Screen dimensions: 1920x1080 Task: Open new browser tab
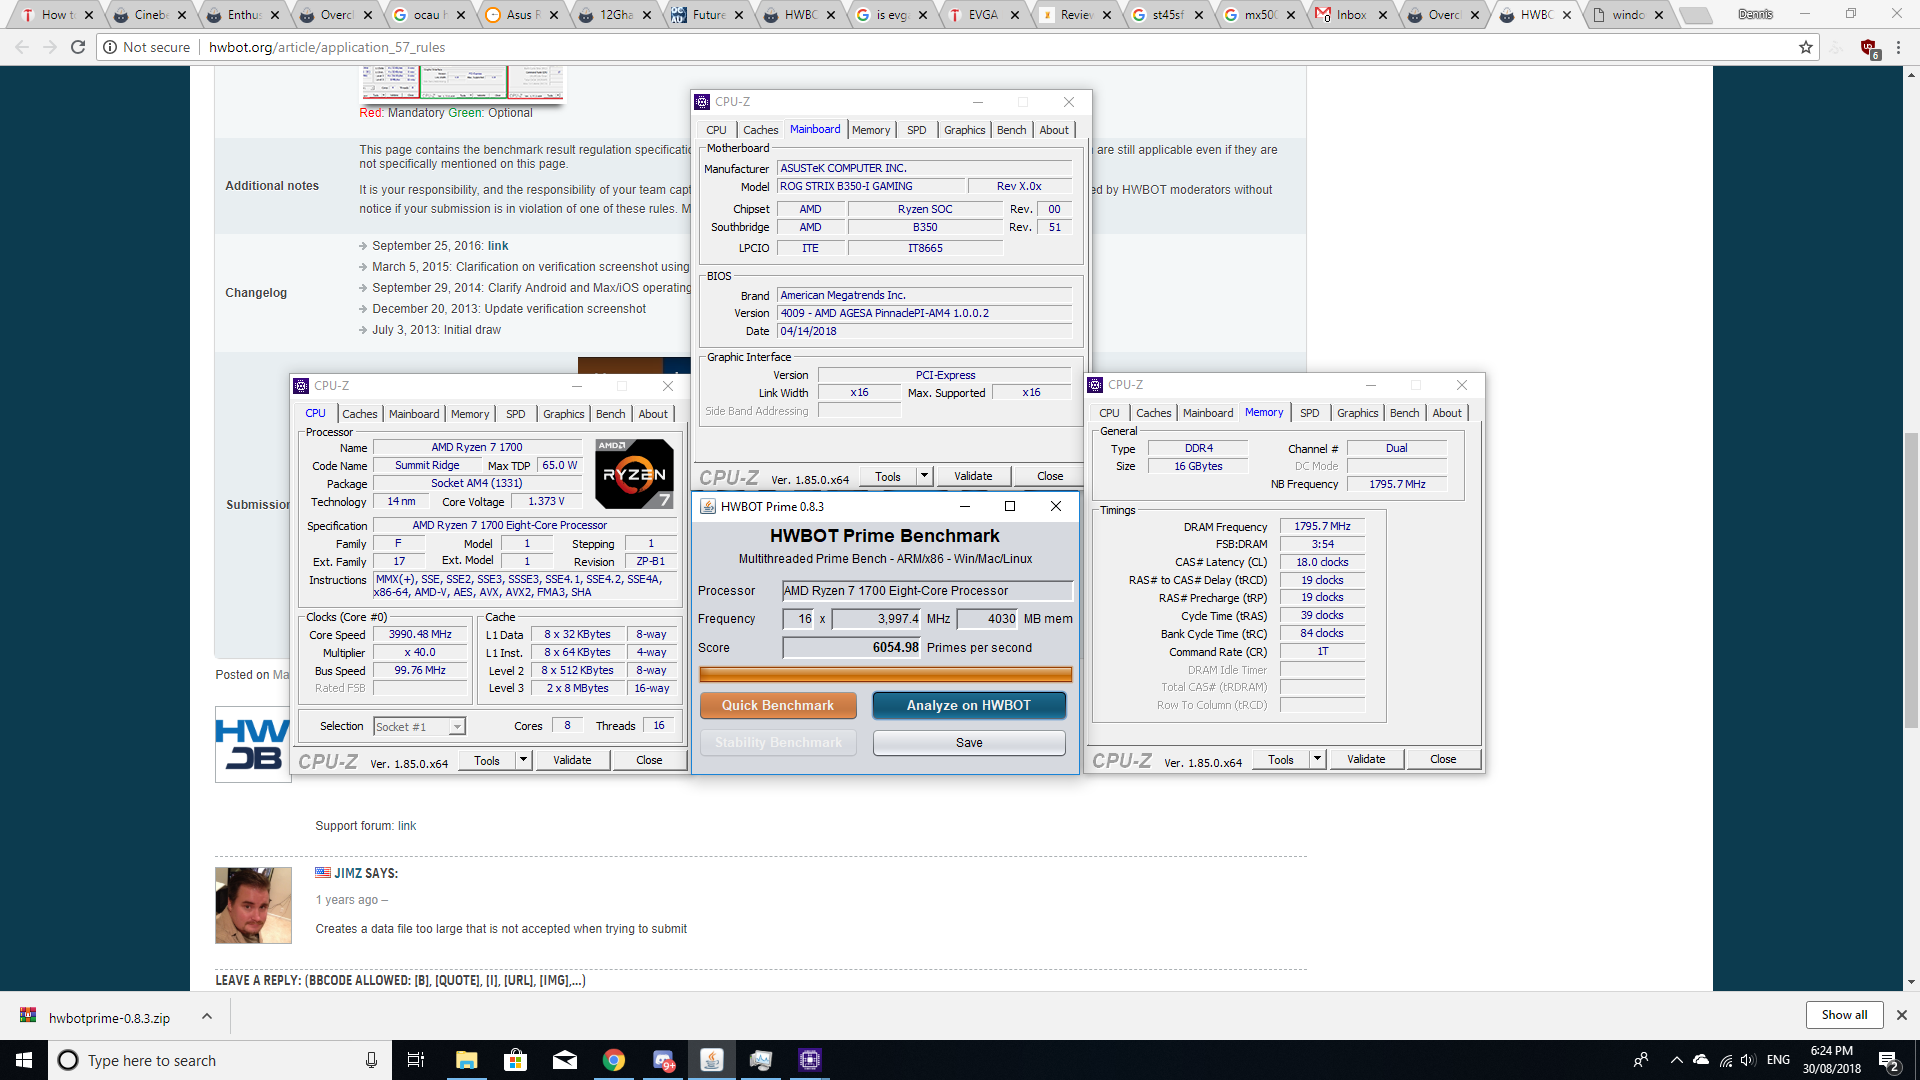tap(1694, 15)
